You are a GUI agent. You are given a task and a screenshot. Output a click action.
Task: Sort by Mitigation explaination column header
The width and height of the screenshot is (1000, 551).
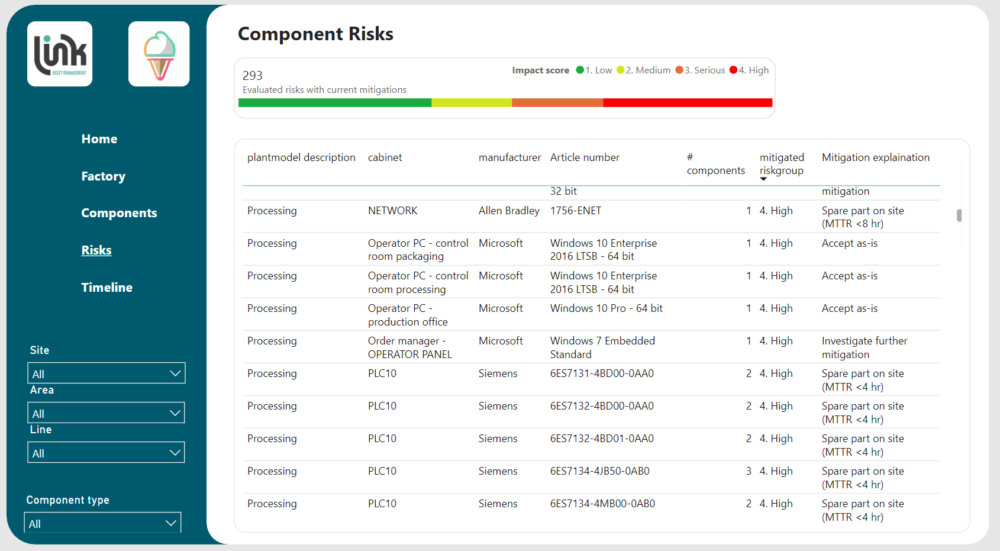[876, 158]
